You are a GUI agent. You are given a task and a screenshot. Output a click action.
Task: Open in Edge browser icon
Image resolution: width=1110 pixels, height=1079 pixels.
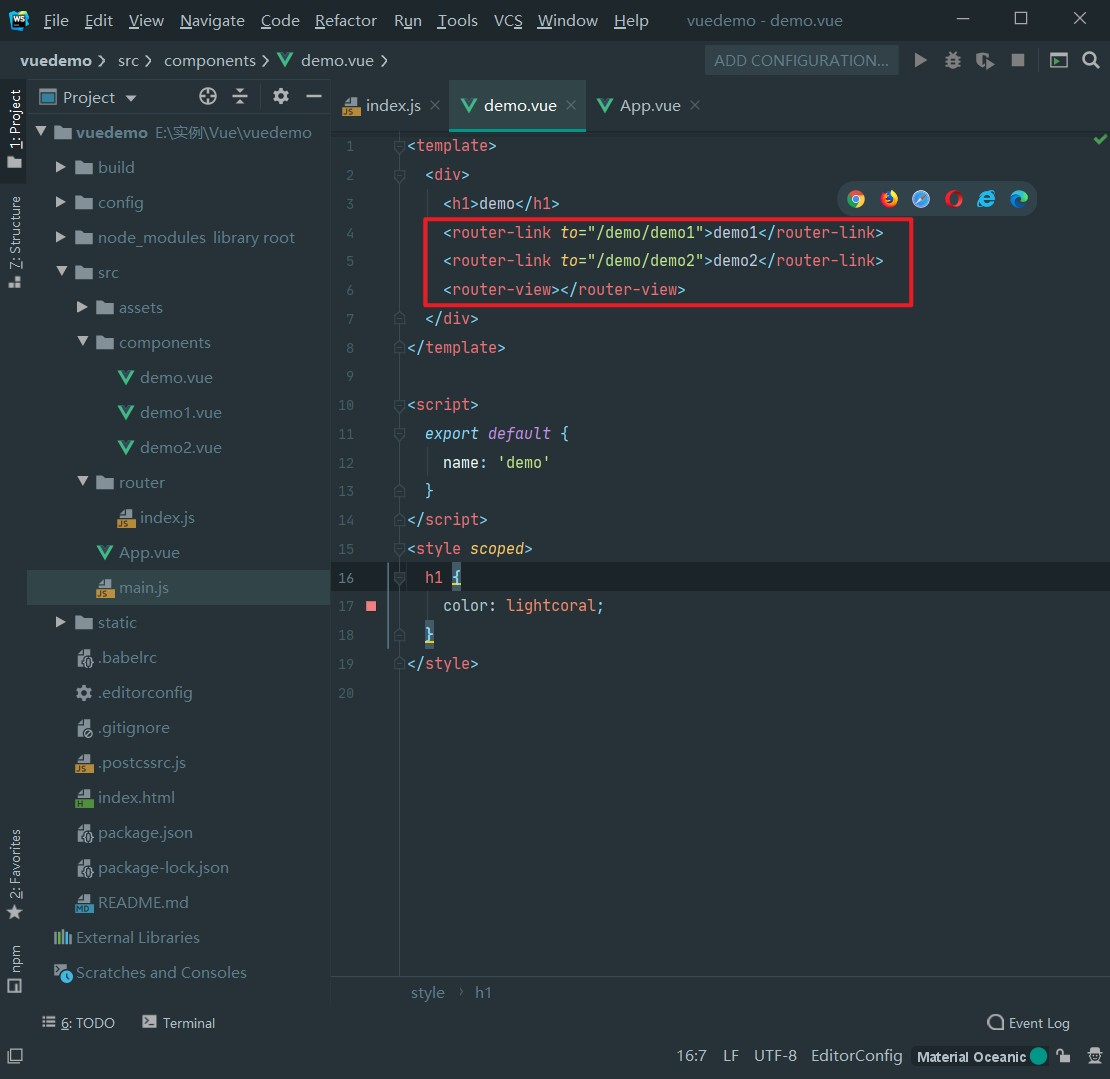pyautogui.click(x=1019, y=200)
